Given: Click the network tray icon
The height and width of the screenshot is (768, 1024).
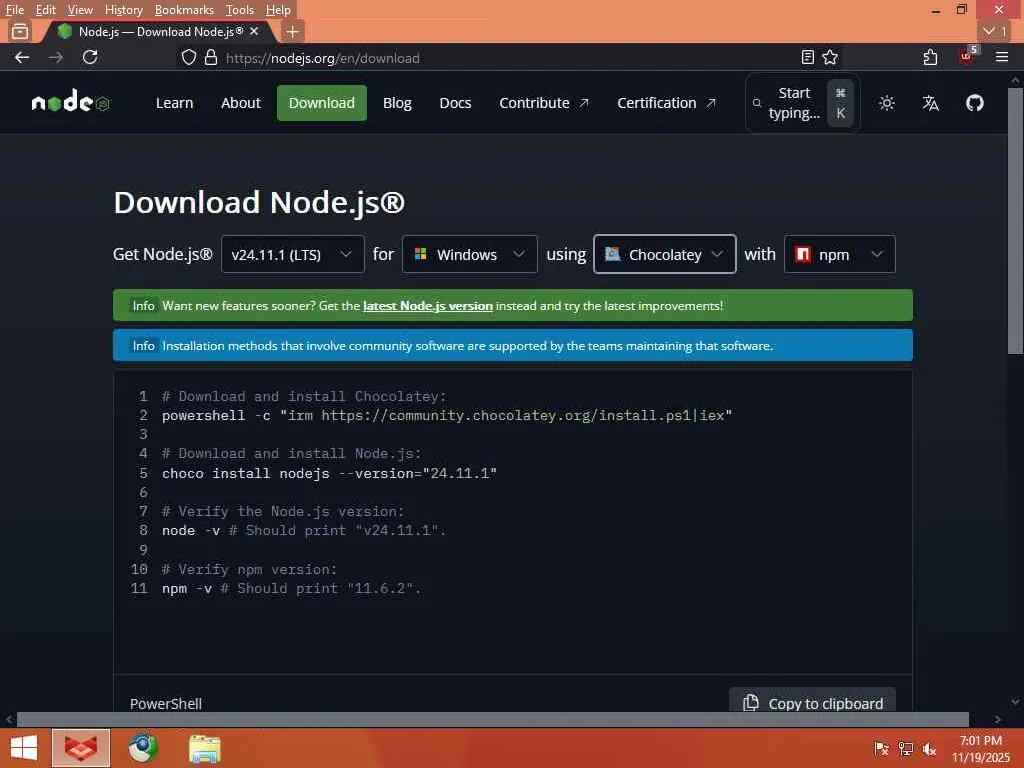Looking at the screenshot, I should pos(906,749).
